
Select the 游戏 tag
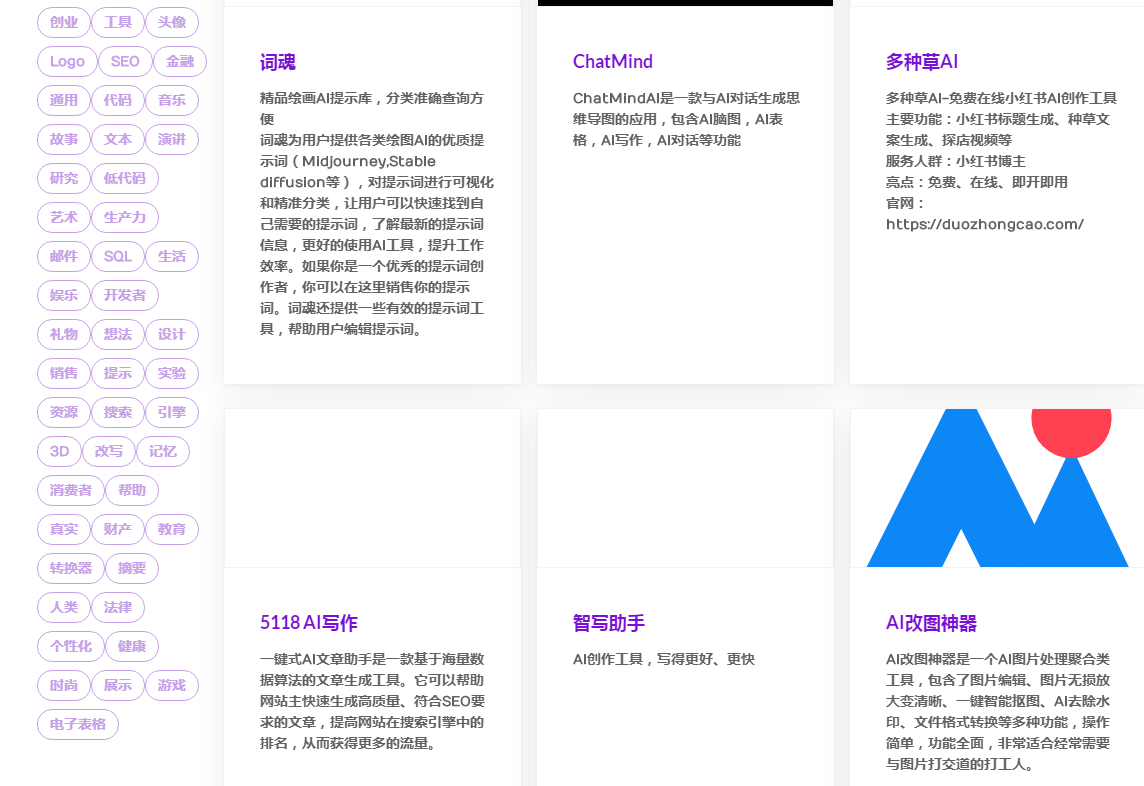[172, 685]
